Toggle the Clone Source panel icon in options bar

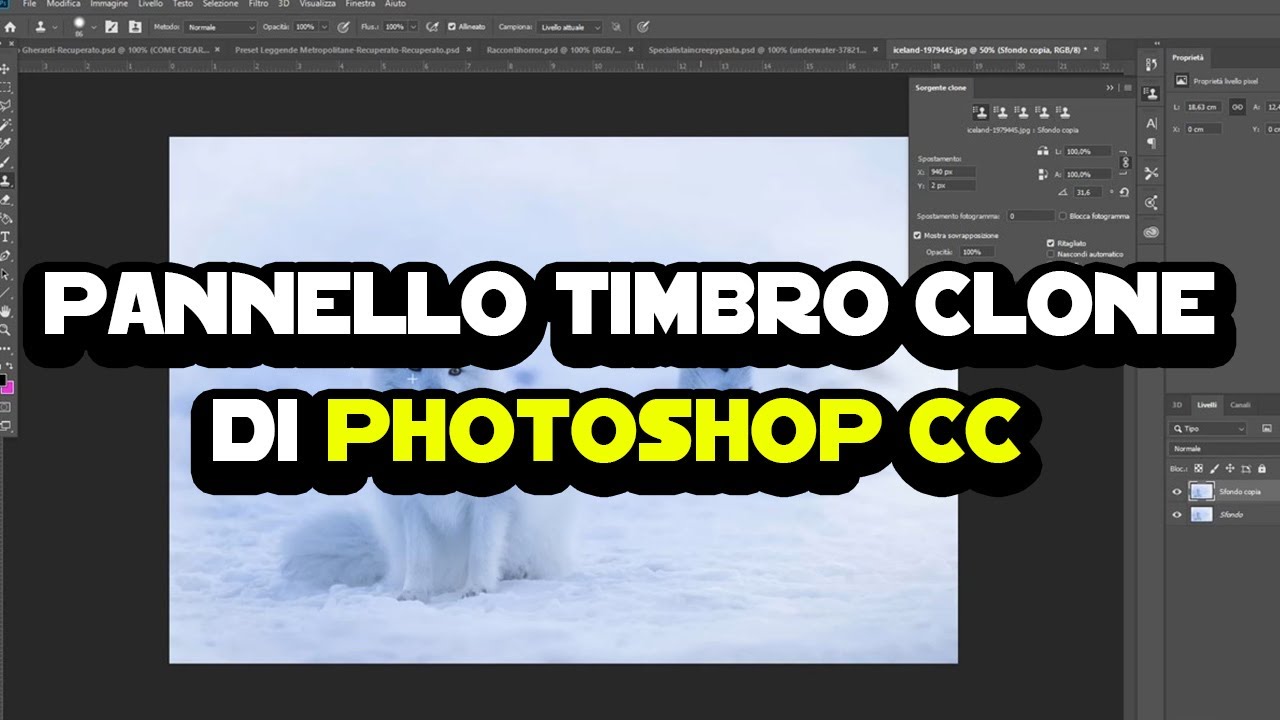click(134, 27)
